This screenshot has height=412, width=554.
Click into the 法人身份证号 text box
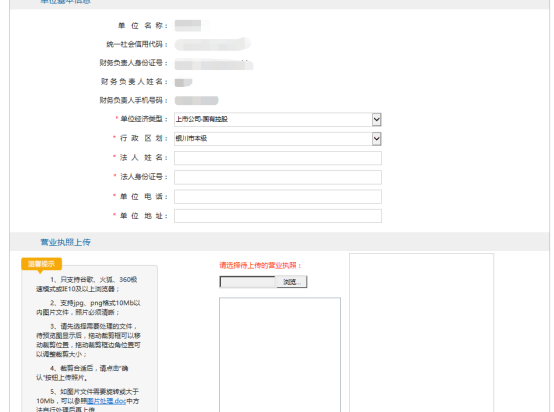click(278, 177)
